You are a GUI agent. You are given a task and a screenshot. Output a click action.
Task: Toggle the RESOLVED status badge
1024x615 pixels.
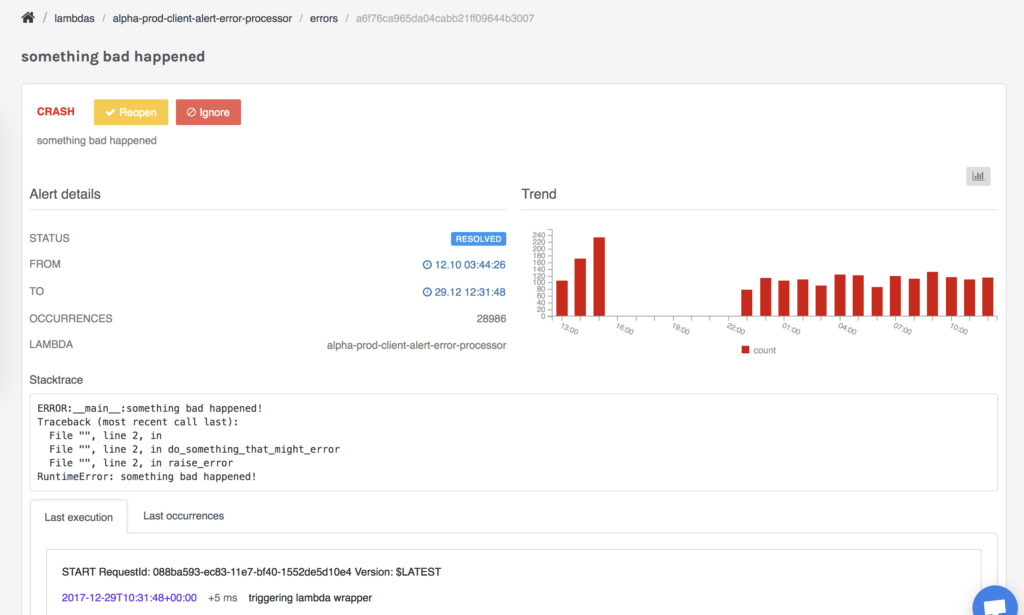pos(478,238)
